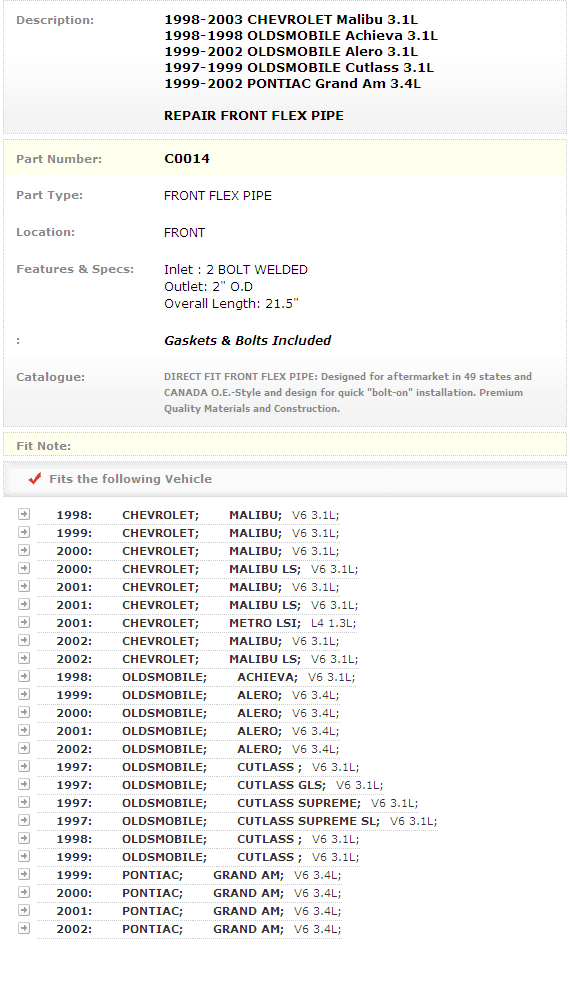Click the 'Features & Specs:' label
Image resolution: width=570 pixels, height=997 pixels.
(x=75, y=269)
